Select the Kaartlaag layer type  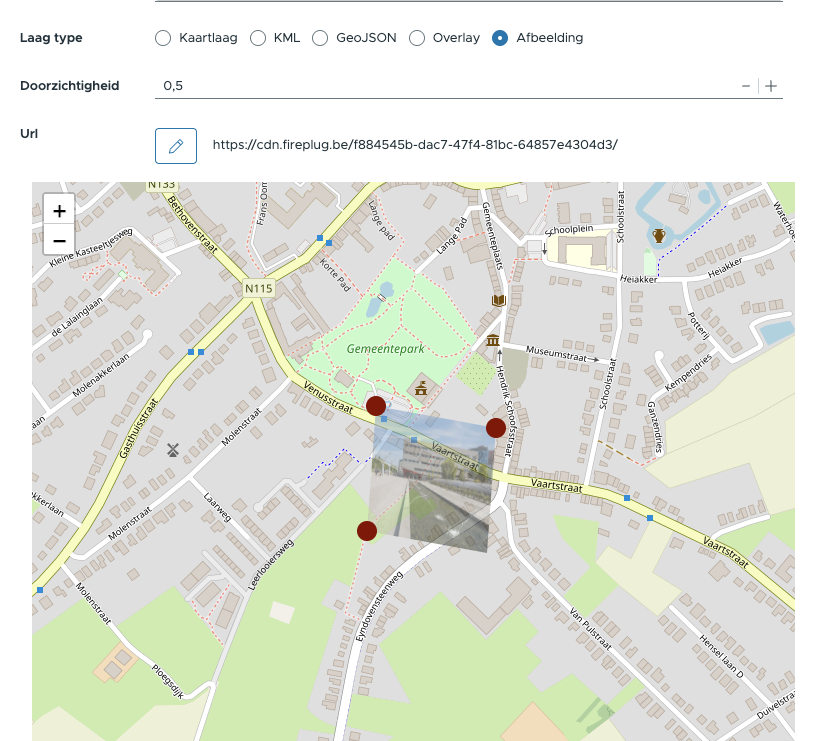[163, 38]
